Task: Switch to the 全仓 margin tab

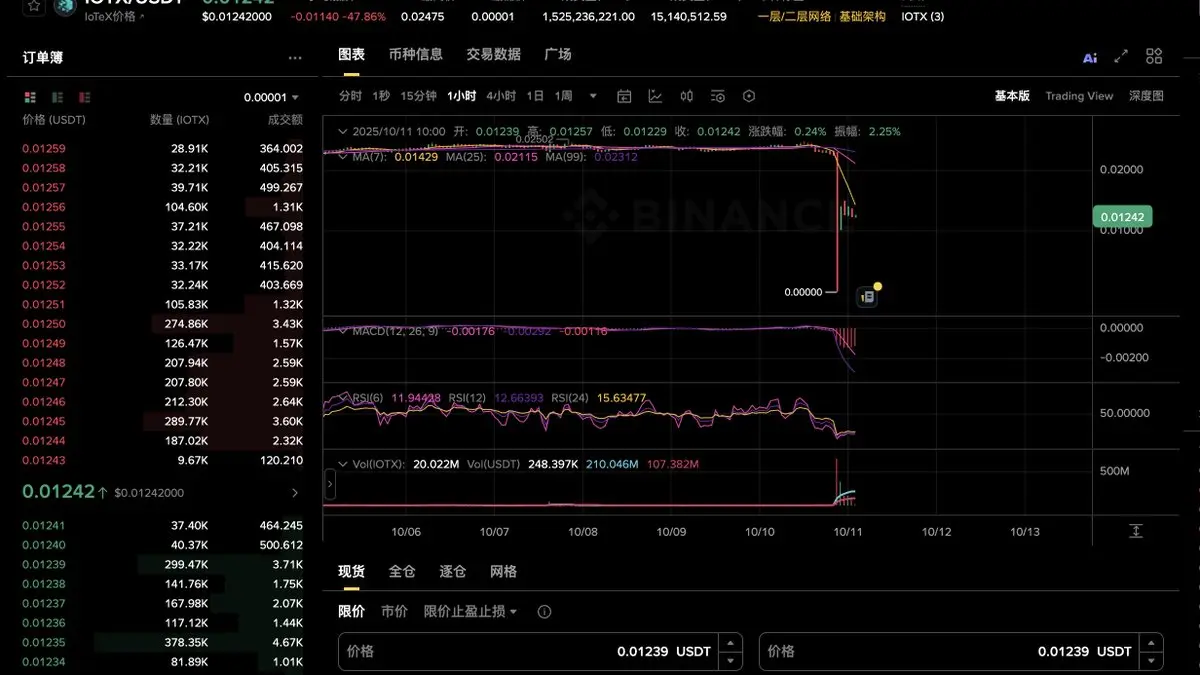Action: point(402,571)
